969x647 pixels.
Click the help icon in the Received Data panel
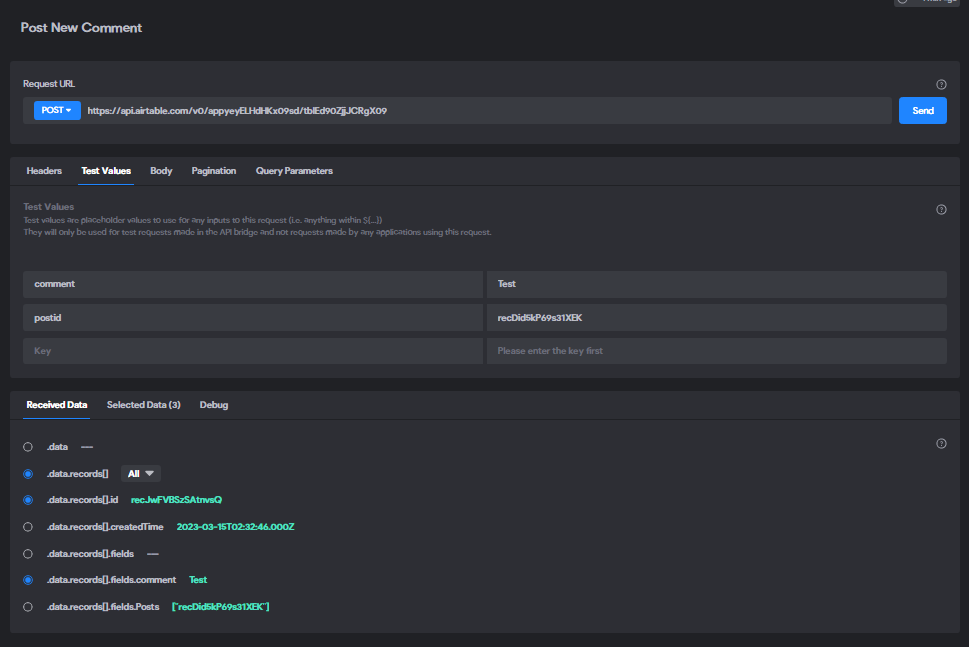tap(941, 444)
